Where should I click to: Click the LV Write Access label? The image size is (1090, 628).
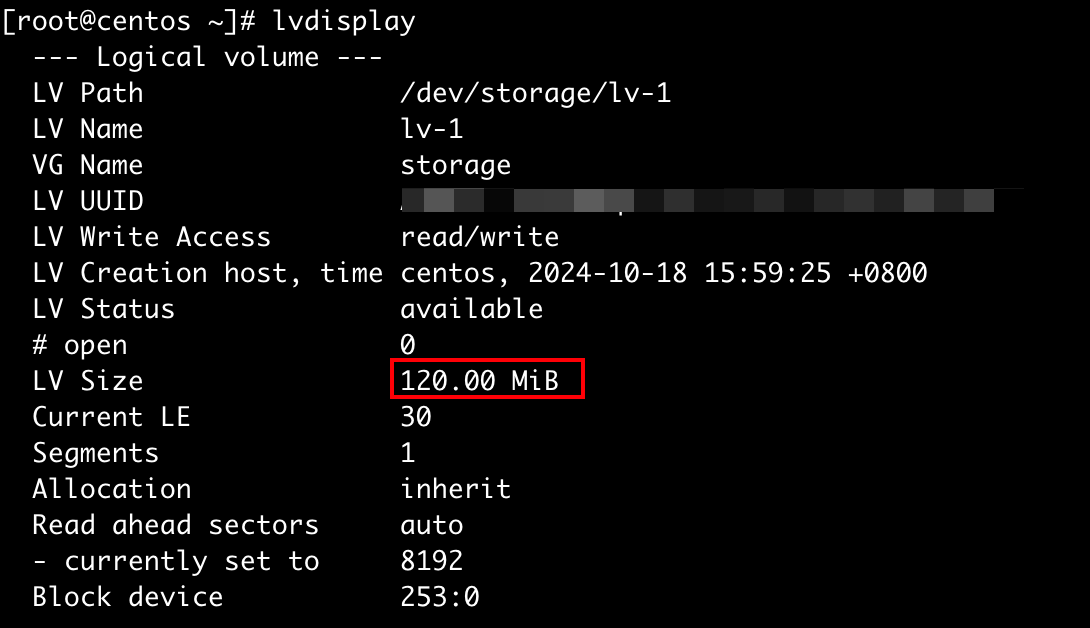coord(151,237)
